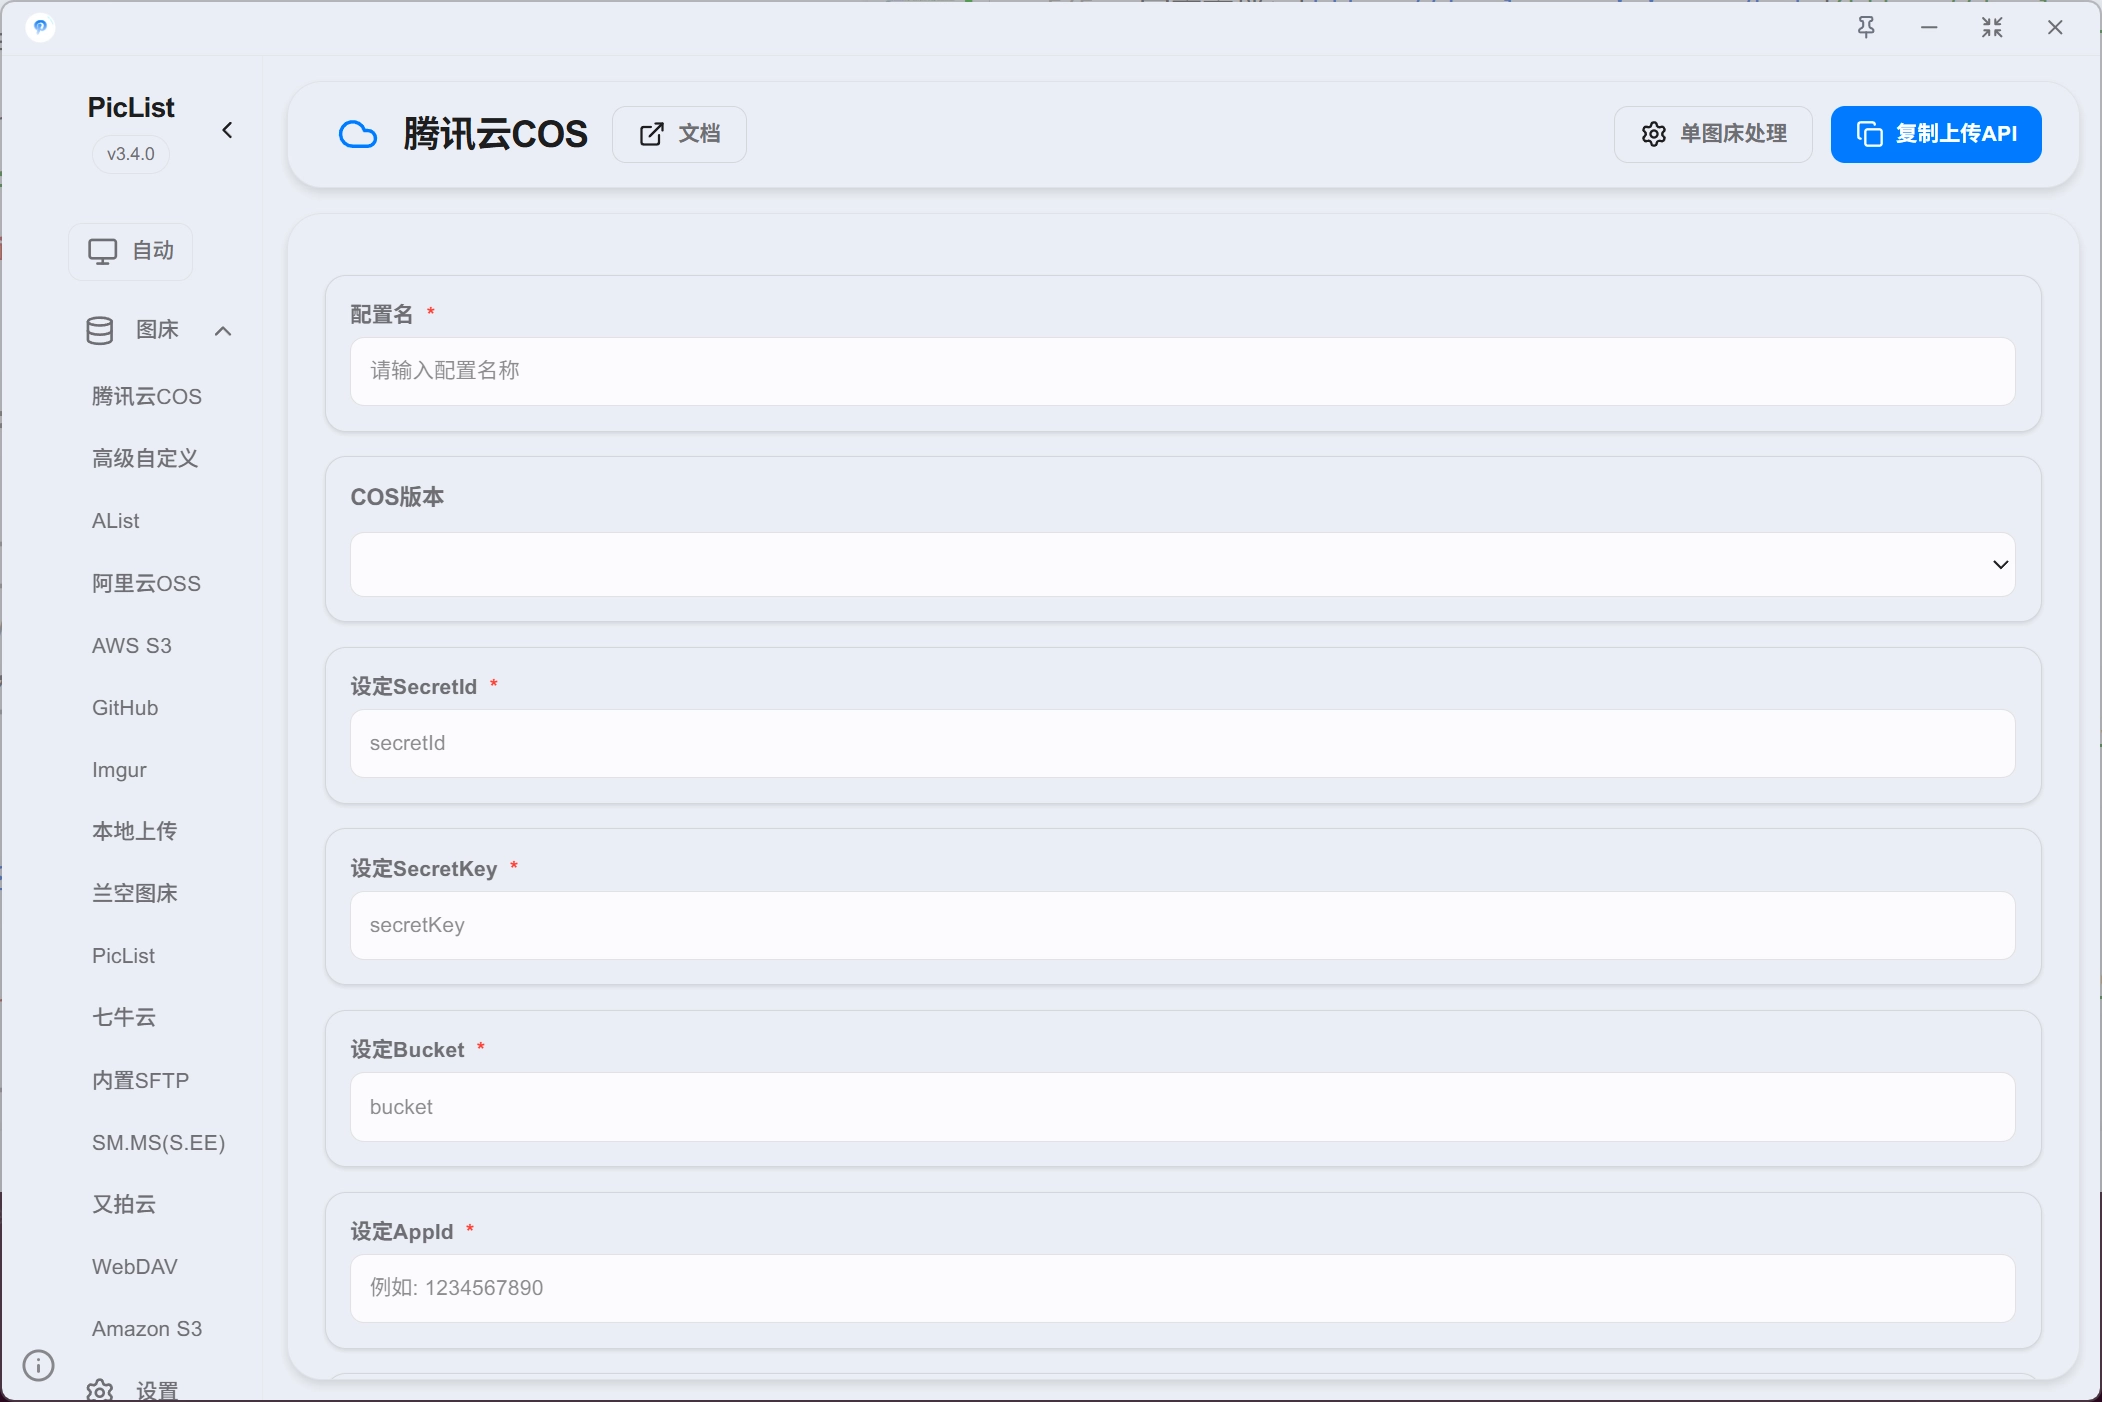2102x1402 pixels.
Task: Click the 复制上传API button
Action: click(x=1936, y=134)
